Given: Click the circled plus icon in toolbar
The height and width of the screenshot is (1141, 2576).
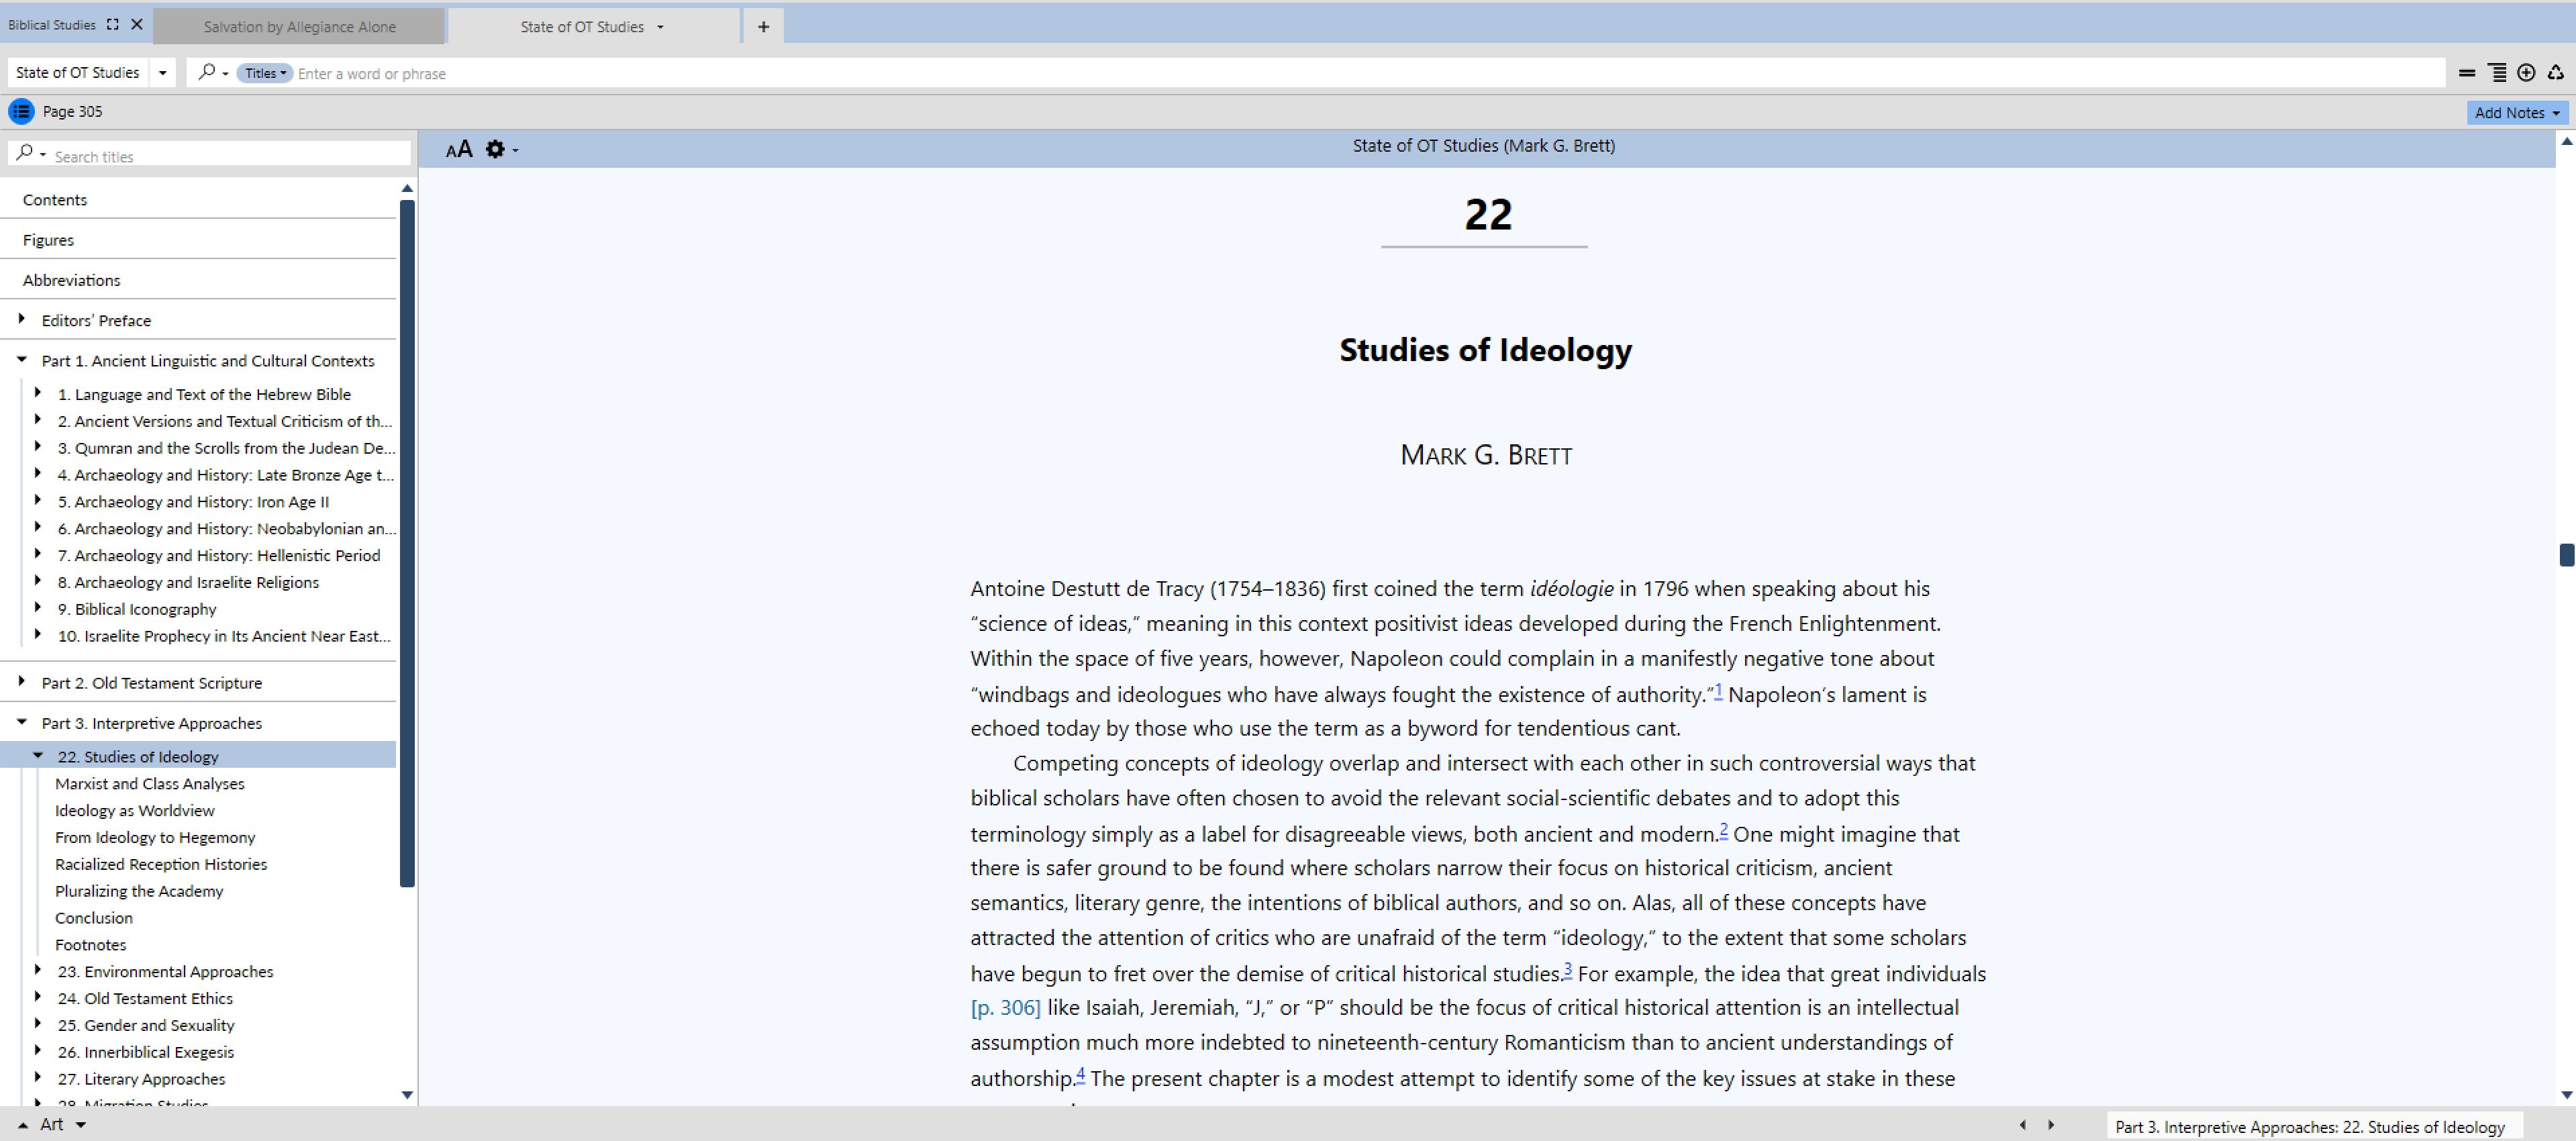Looking at the screenshot, I should tap(2526, 73).
